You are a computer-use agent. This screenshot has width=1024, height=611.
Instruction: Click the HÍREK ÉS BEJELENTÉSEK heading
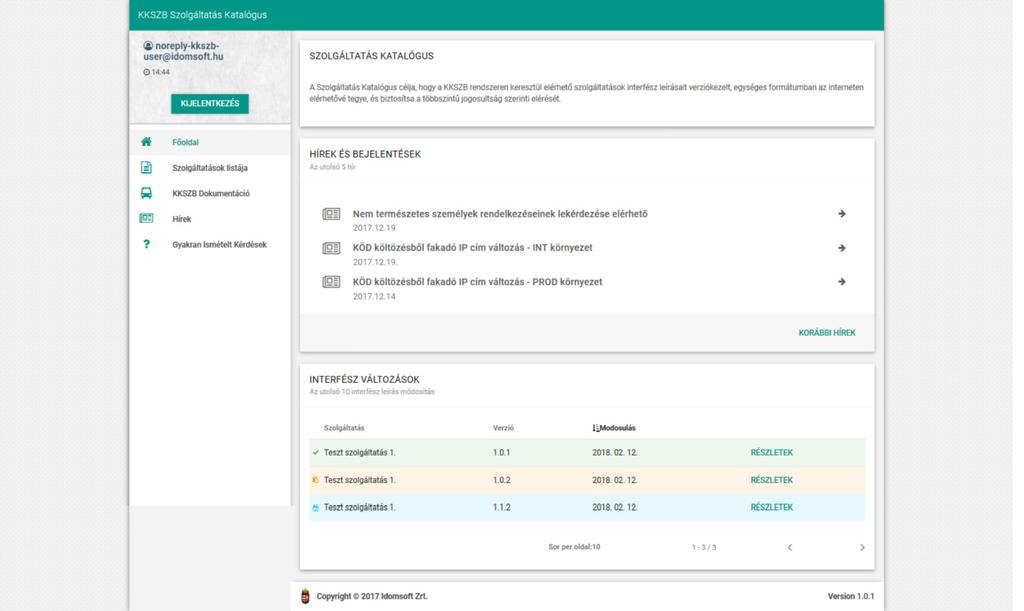[365, 154]
